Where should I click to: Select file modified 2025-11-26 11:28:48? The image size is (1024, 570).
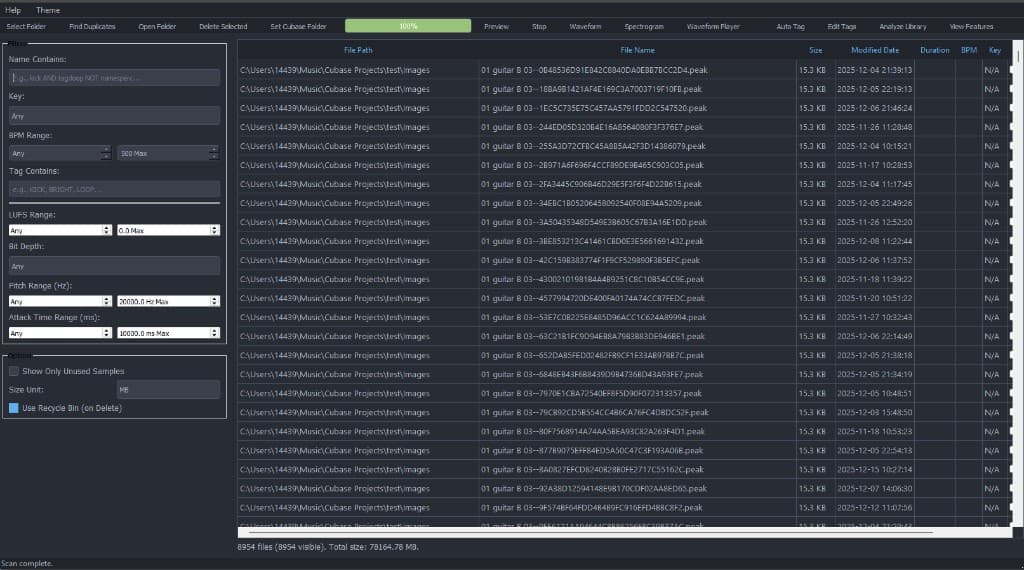[624, 127]
